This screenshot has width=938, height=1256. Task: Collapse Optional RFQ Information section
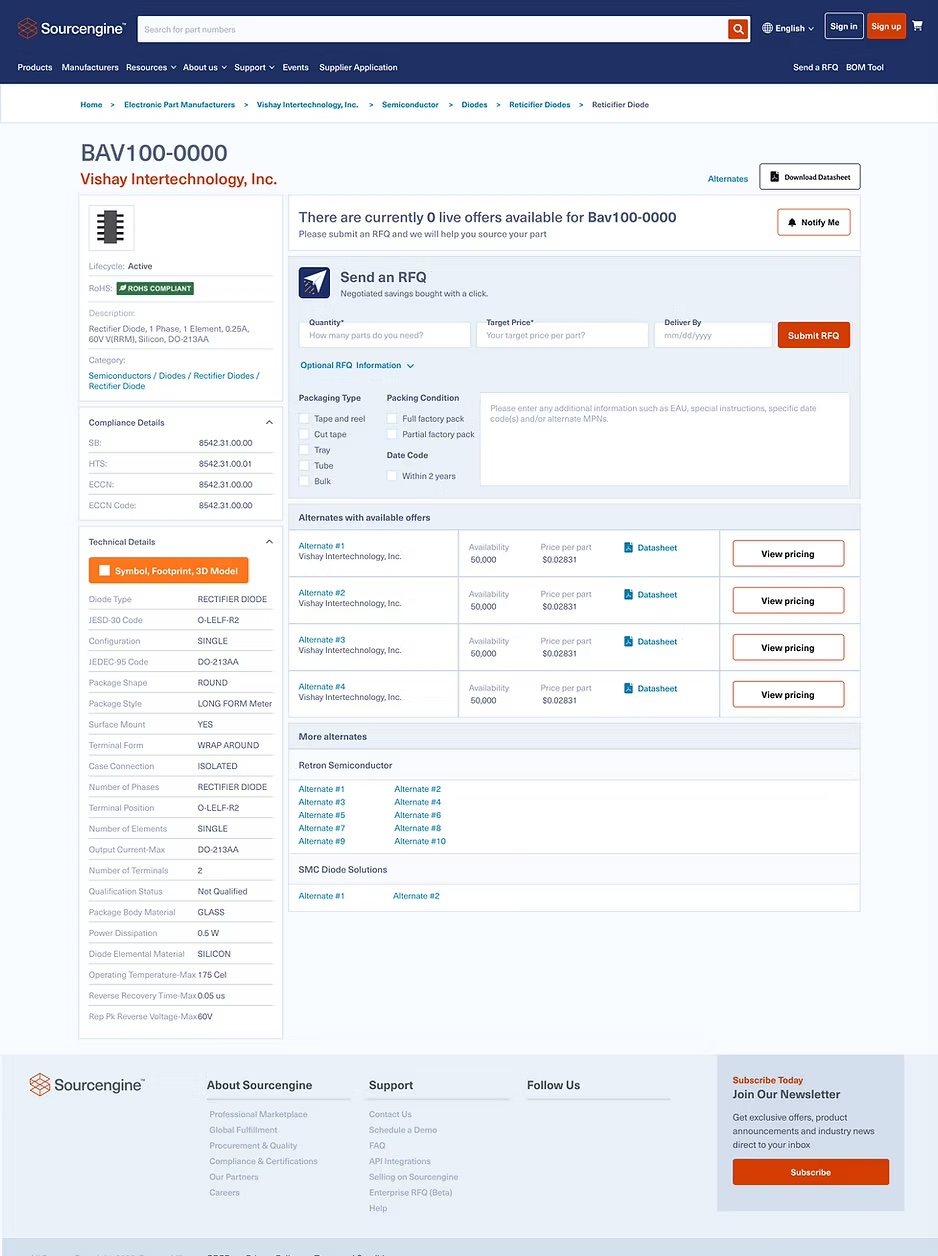358,365
